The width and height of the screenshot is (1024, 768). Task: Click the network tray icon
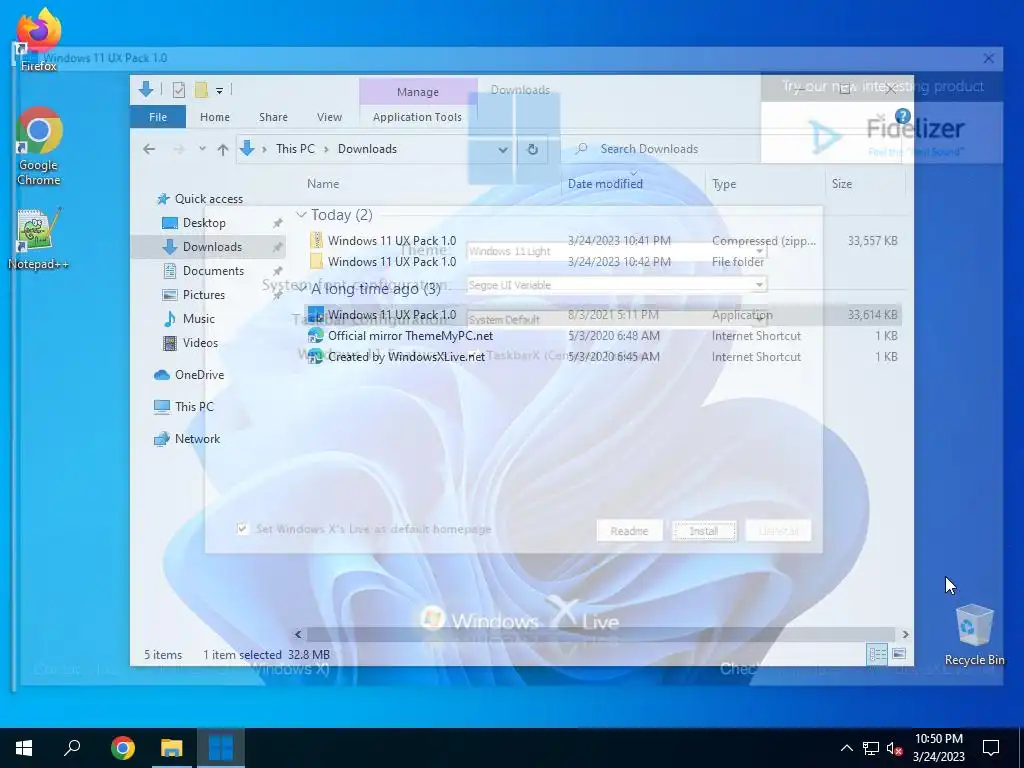pyautogui.click(x=871, y=748)
